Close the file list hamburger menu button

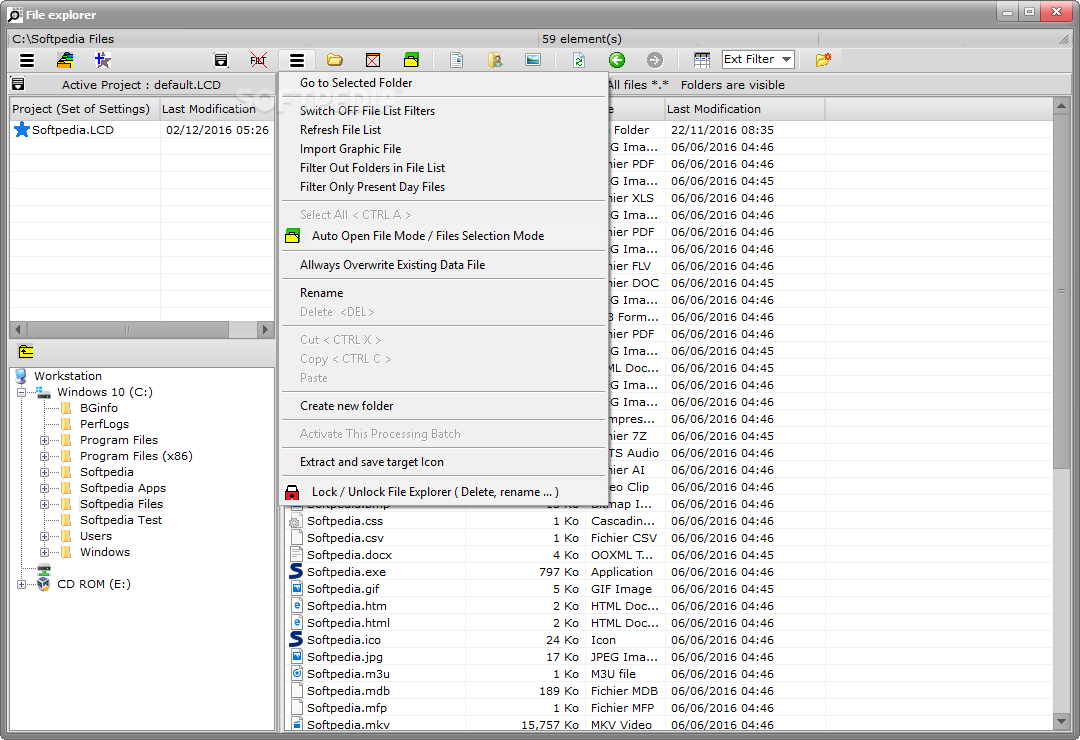tap(297, 60)
